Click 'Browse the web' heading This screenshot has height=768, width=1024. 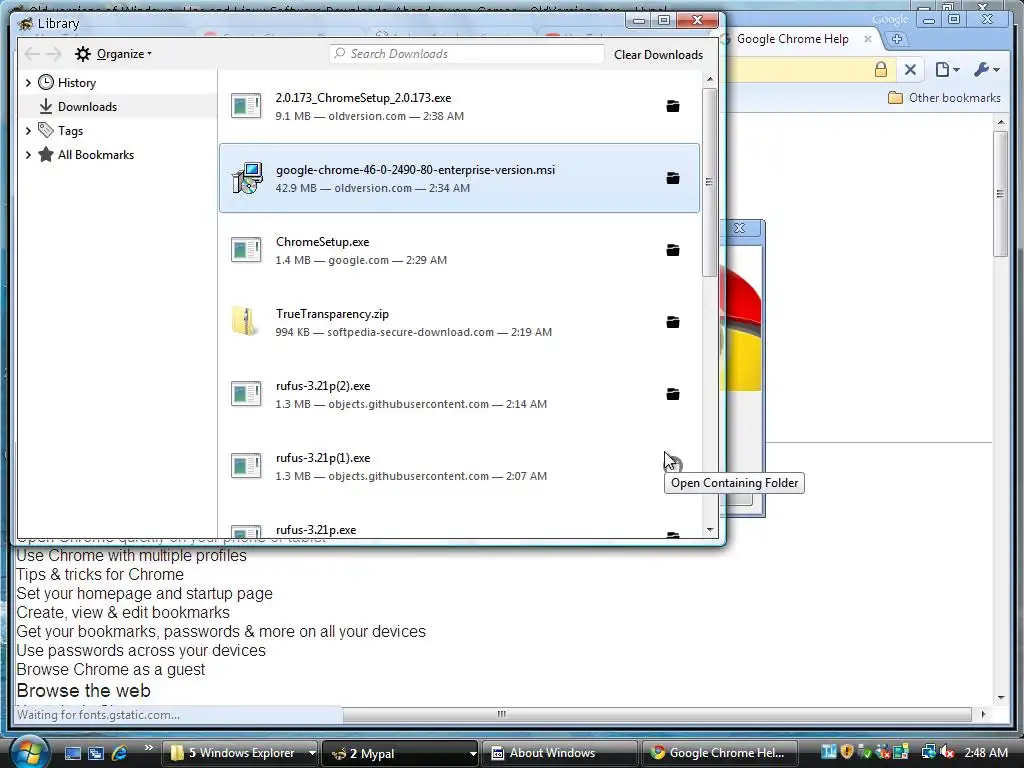point(84,691)
